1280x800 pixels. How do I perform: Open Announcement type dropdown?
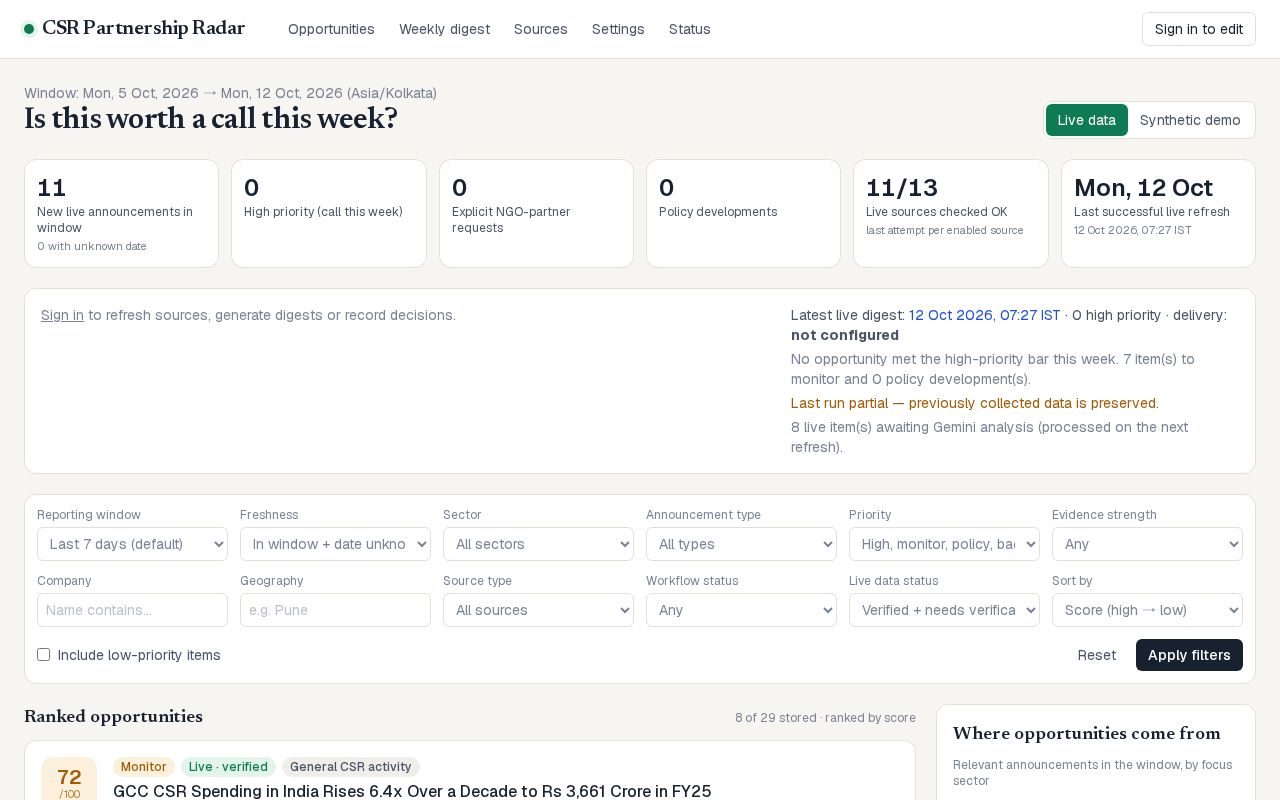(741, 544)
